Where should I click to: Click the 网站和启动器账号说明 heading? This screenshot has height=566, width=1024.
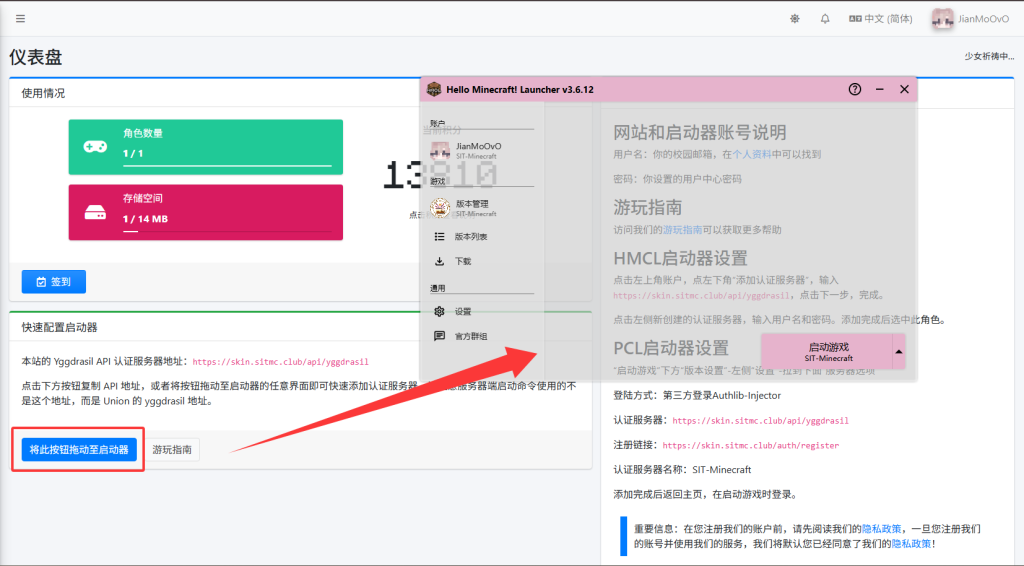699,133
